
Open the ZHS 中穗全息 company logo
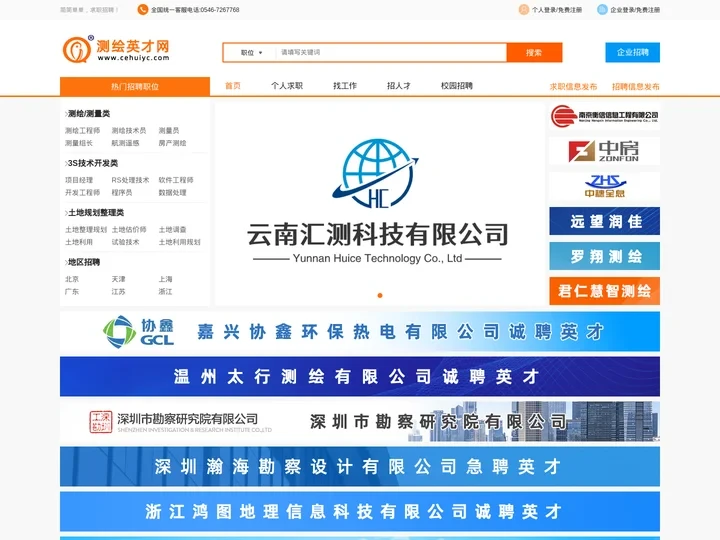[604, 186]
